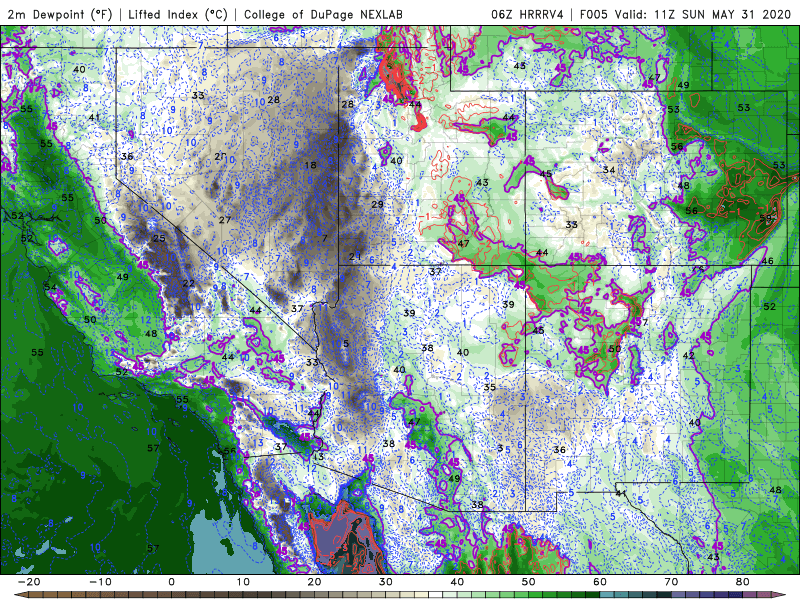
Task: Click the "2m Dewpoint (°F)" title text
Action: coord(60,14)
